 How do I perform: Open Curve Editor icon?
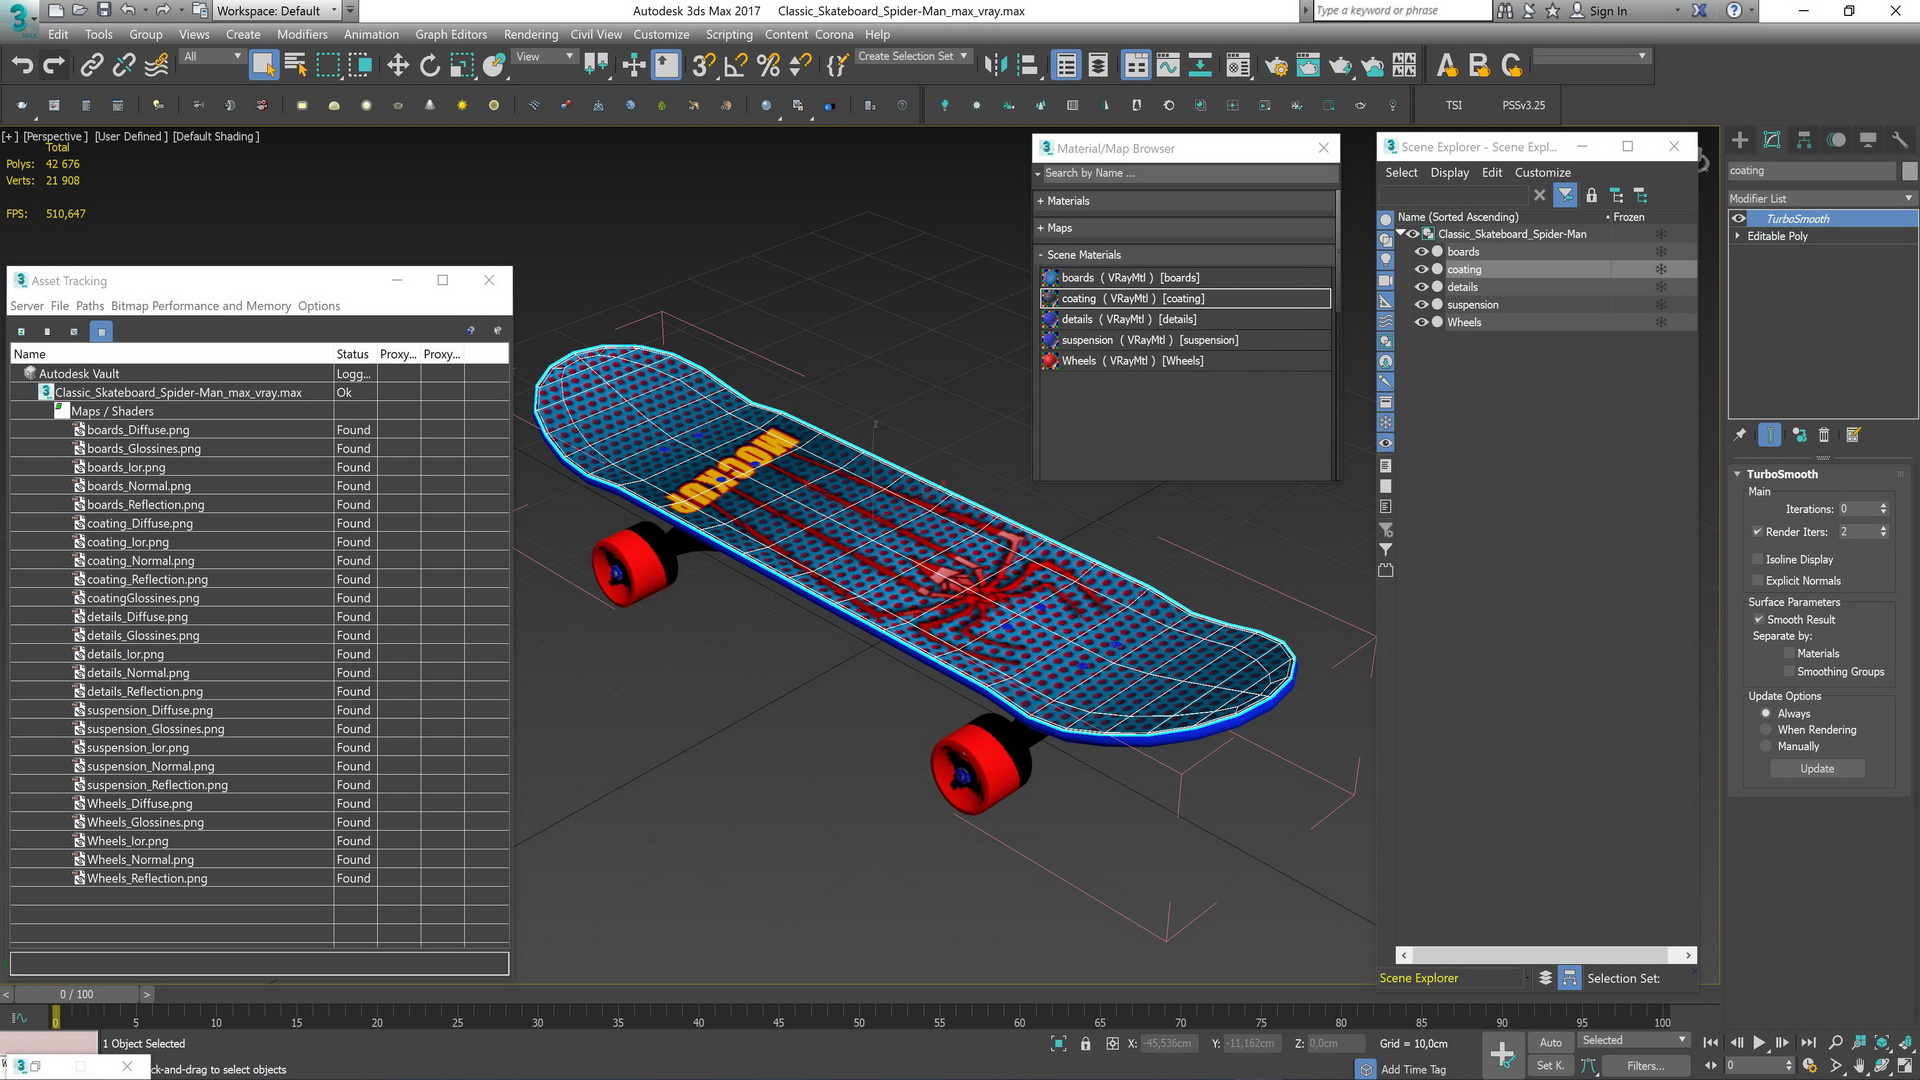pyautogui.click(x=1168, y=66)
